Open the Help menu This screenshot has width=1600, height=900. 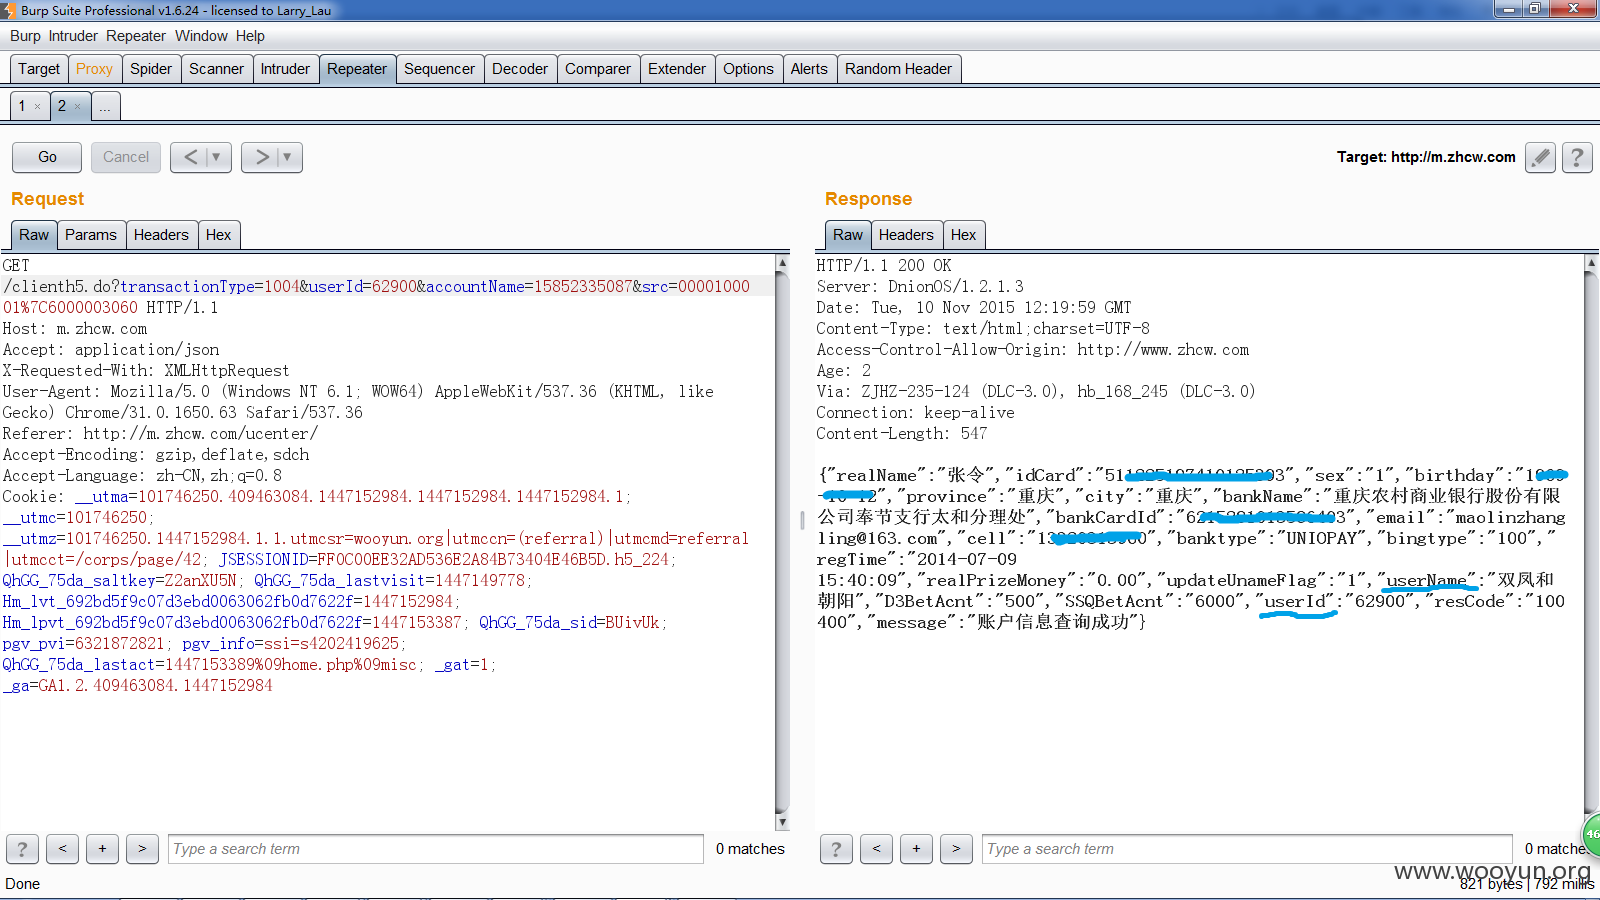coord(250,36)
